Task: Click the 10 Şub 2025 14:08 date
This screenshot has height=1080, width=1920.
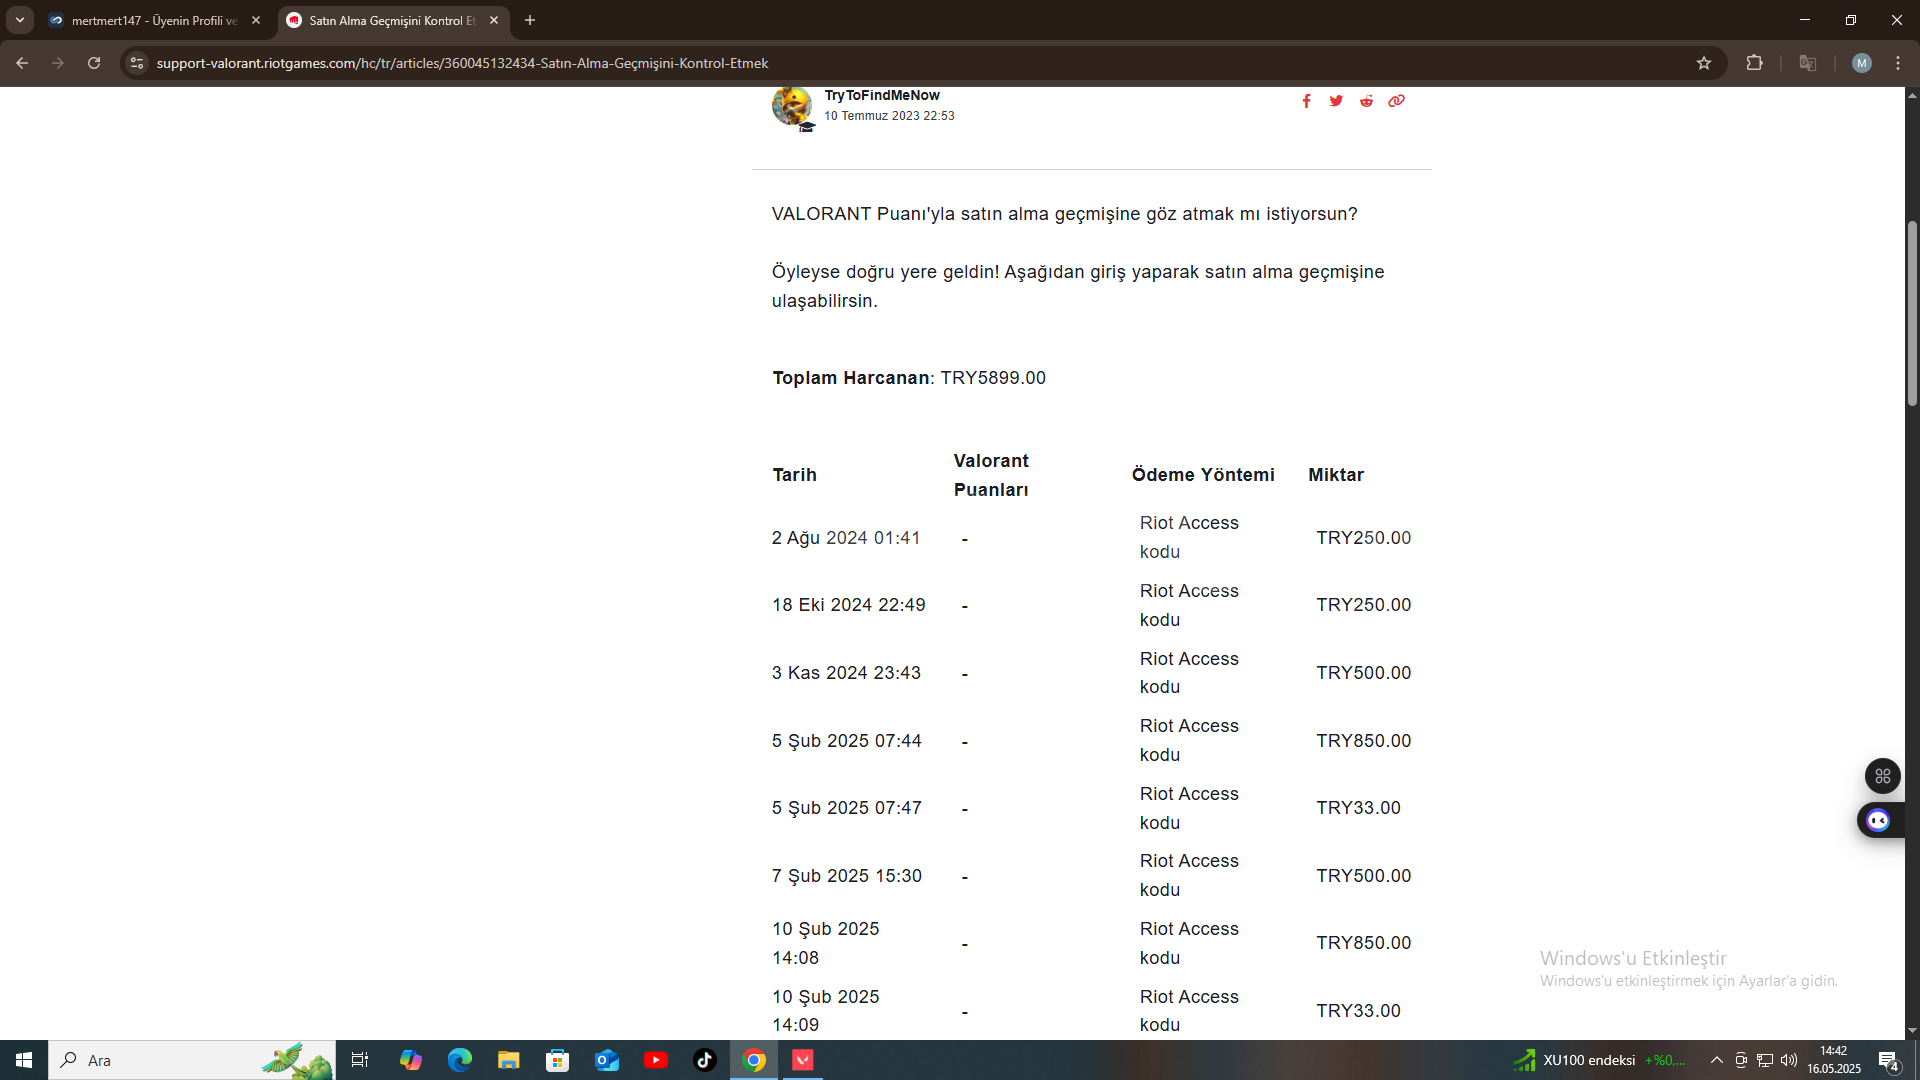Action: [826, 943]
